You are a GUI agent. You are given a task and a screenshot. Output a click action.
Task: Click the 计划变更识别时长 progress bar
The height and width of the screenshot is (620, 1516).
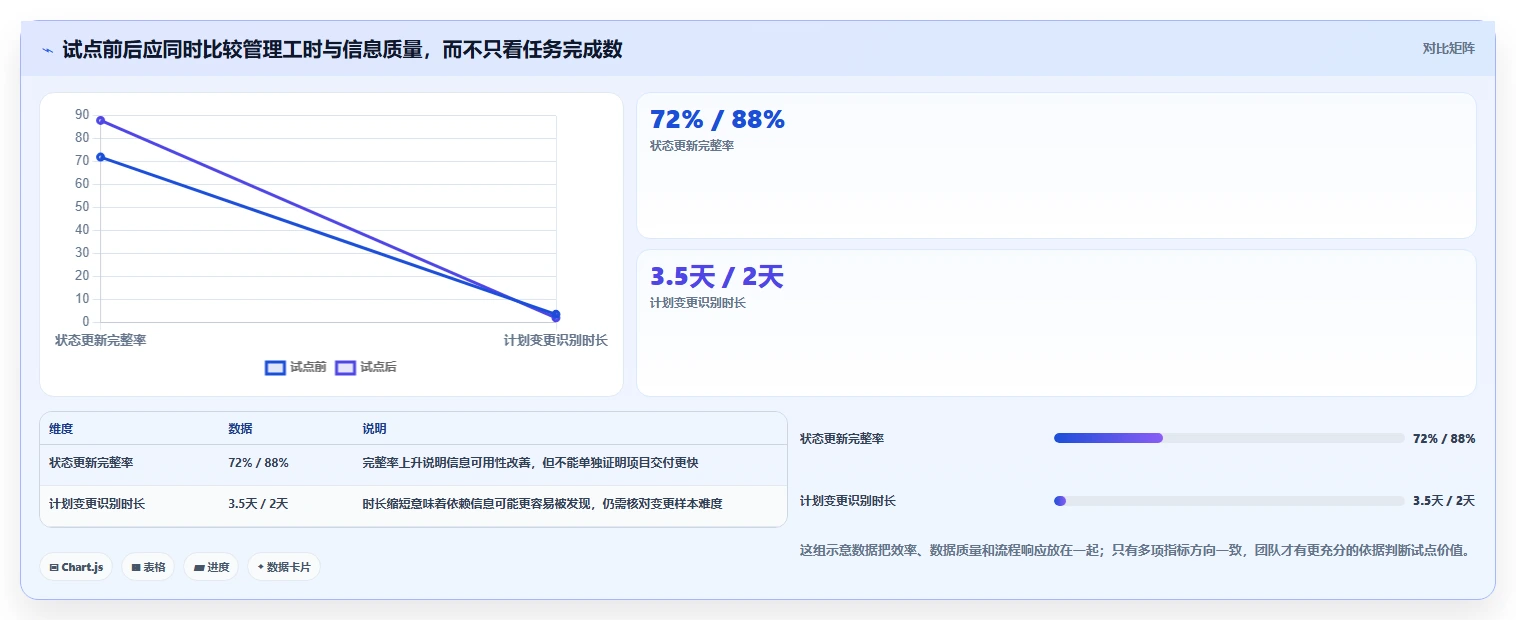point(1229,501)
